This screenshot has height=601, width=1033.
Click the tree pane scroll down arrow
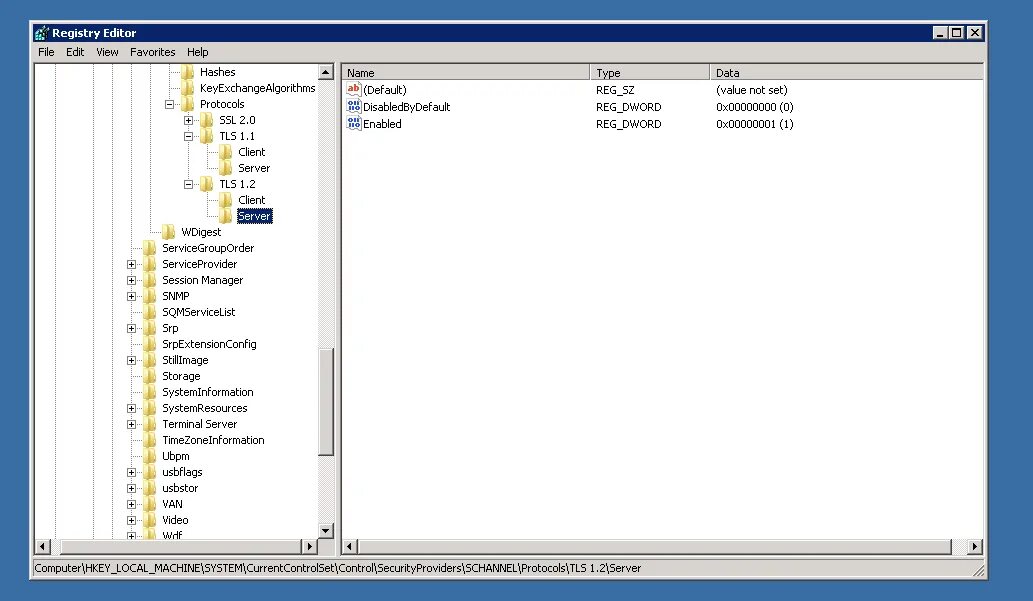326,530
